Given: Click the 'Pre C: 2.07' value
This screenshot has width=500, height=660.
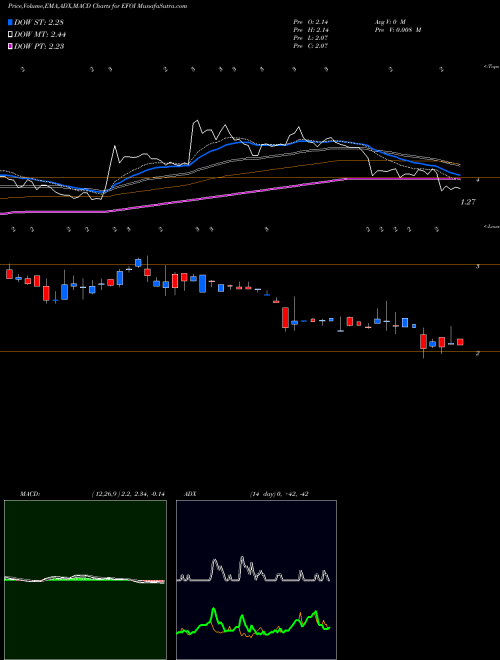Looking at the screenshot, I should pyautogui.click(x=311, y=46).
